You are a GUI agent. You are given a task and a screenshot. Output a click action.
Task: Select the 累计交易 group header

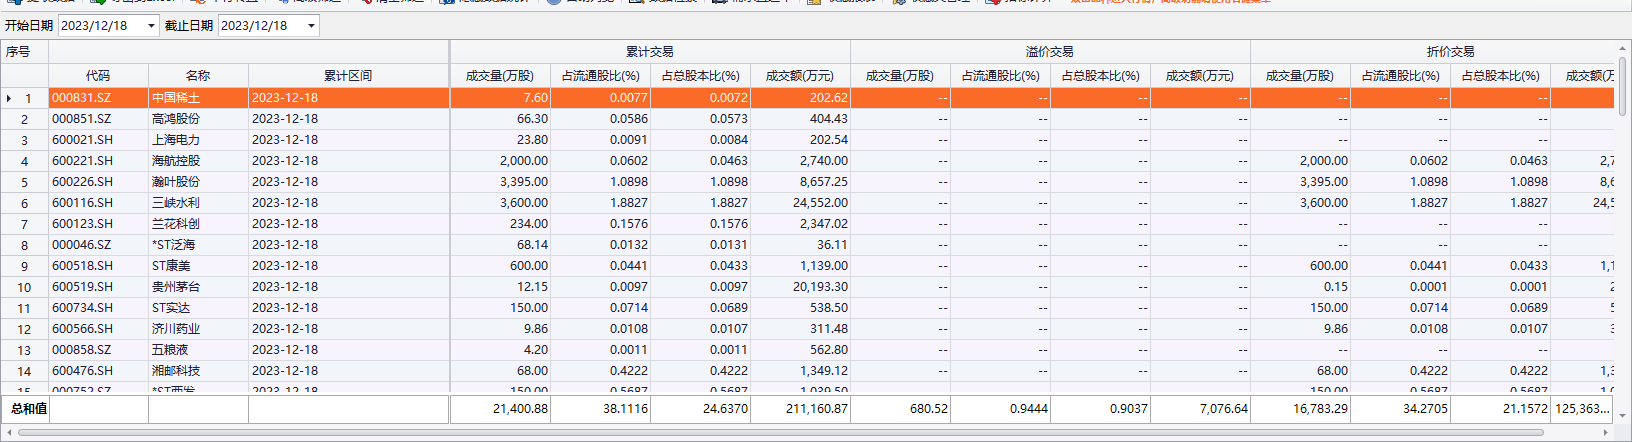coord(650,52)
